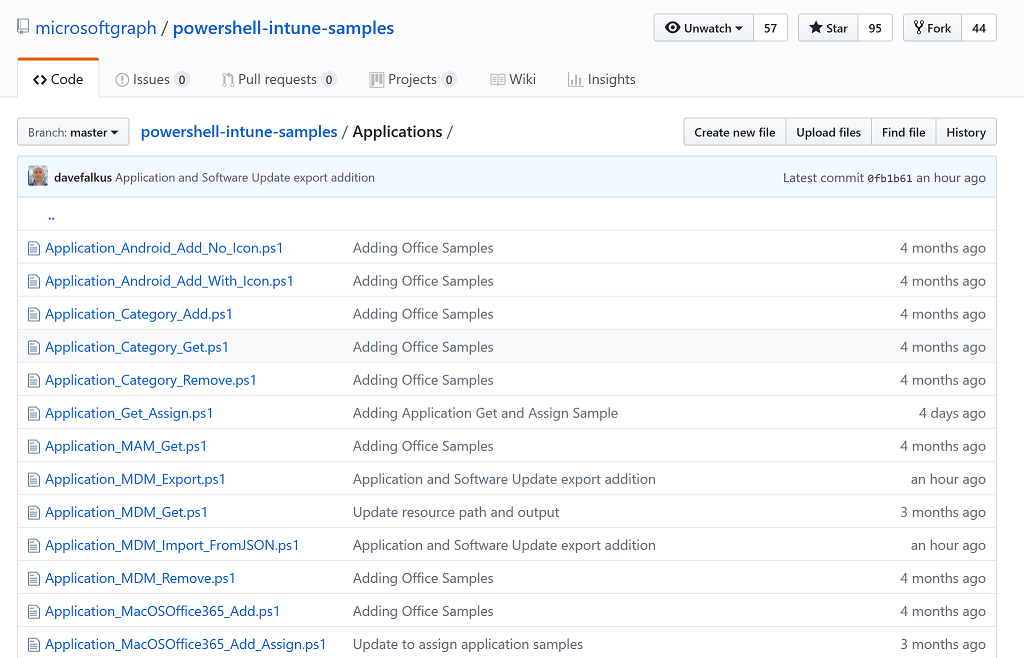This screenshot has width=1024, height=658.
Task: Click '4 days ago' timestamp
Action: click(952, 413)
